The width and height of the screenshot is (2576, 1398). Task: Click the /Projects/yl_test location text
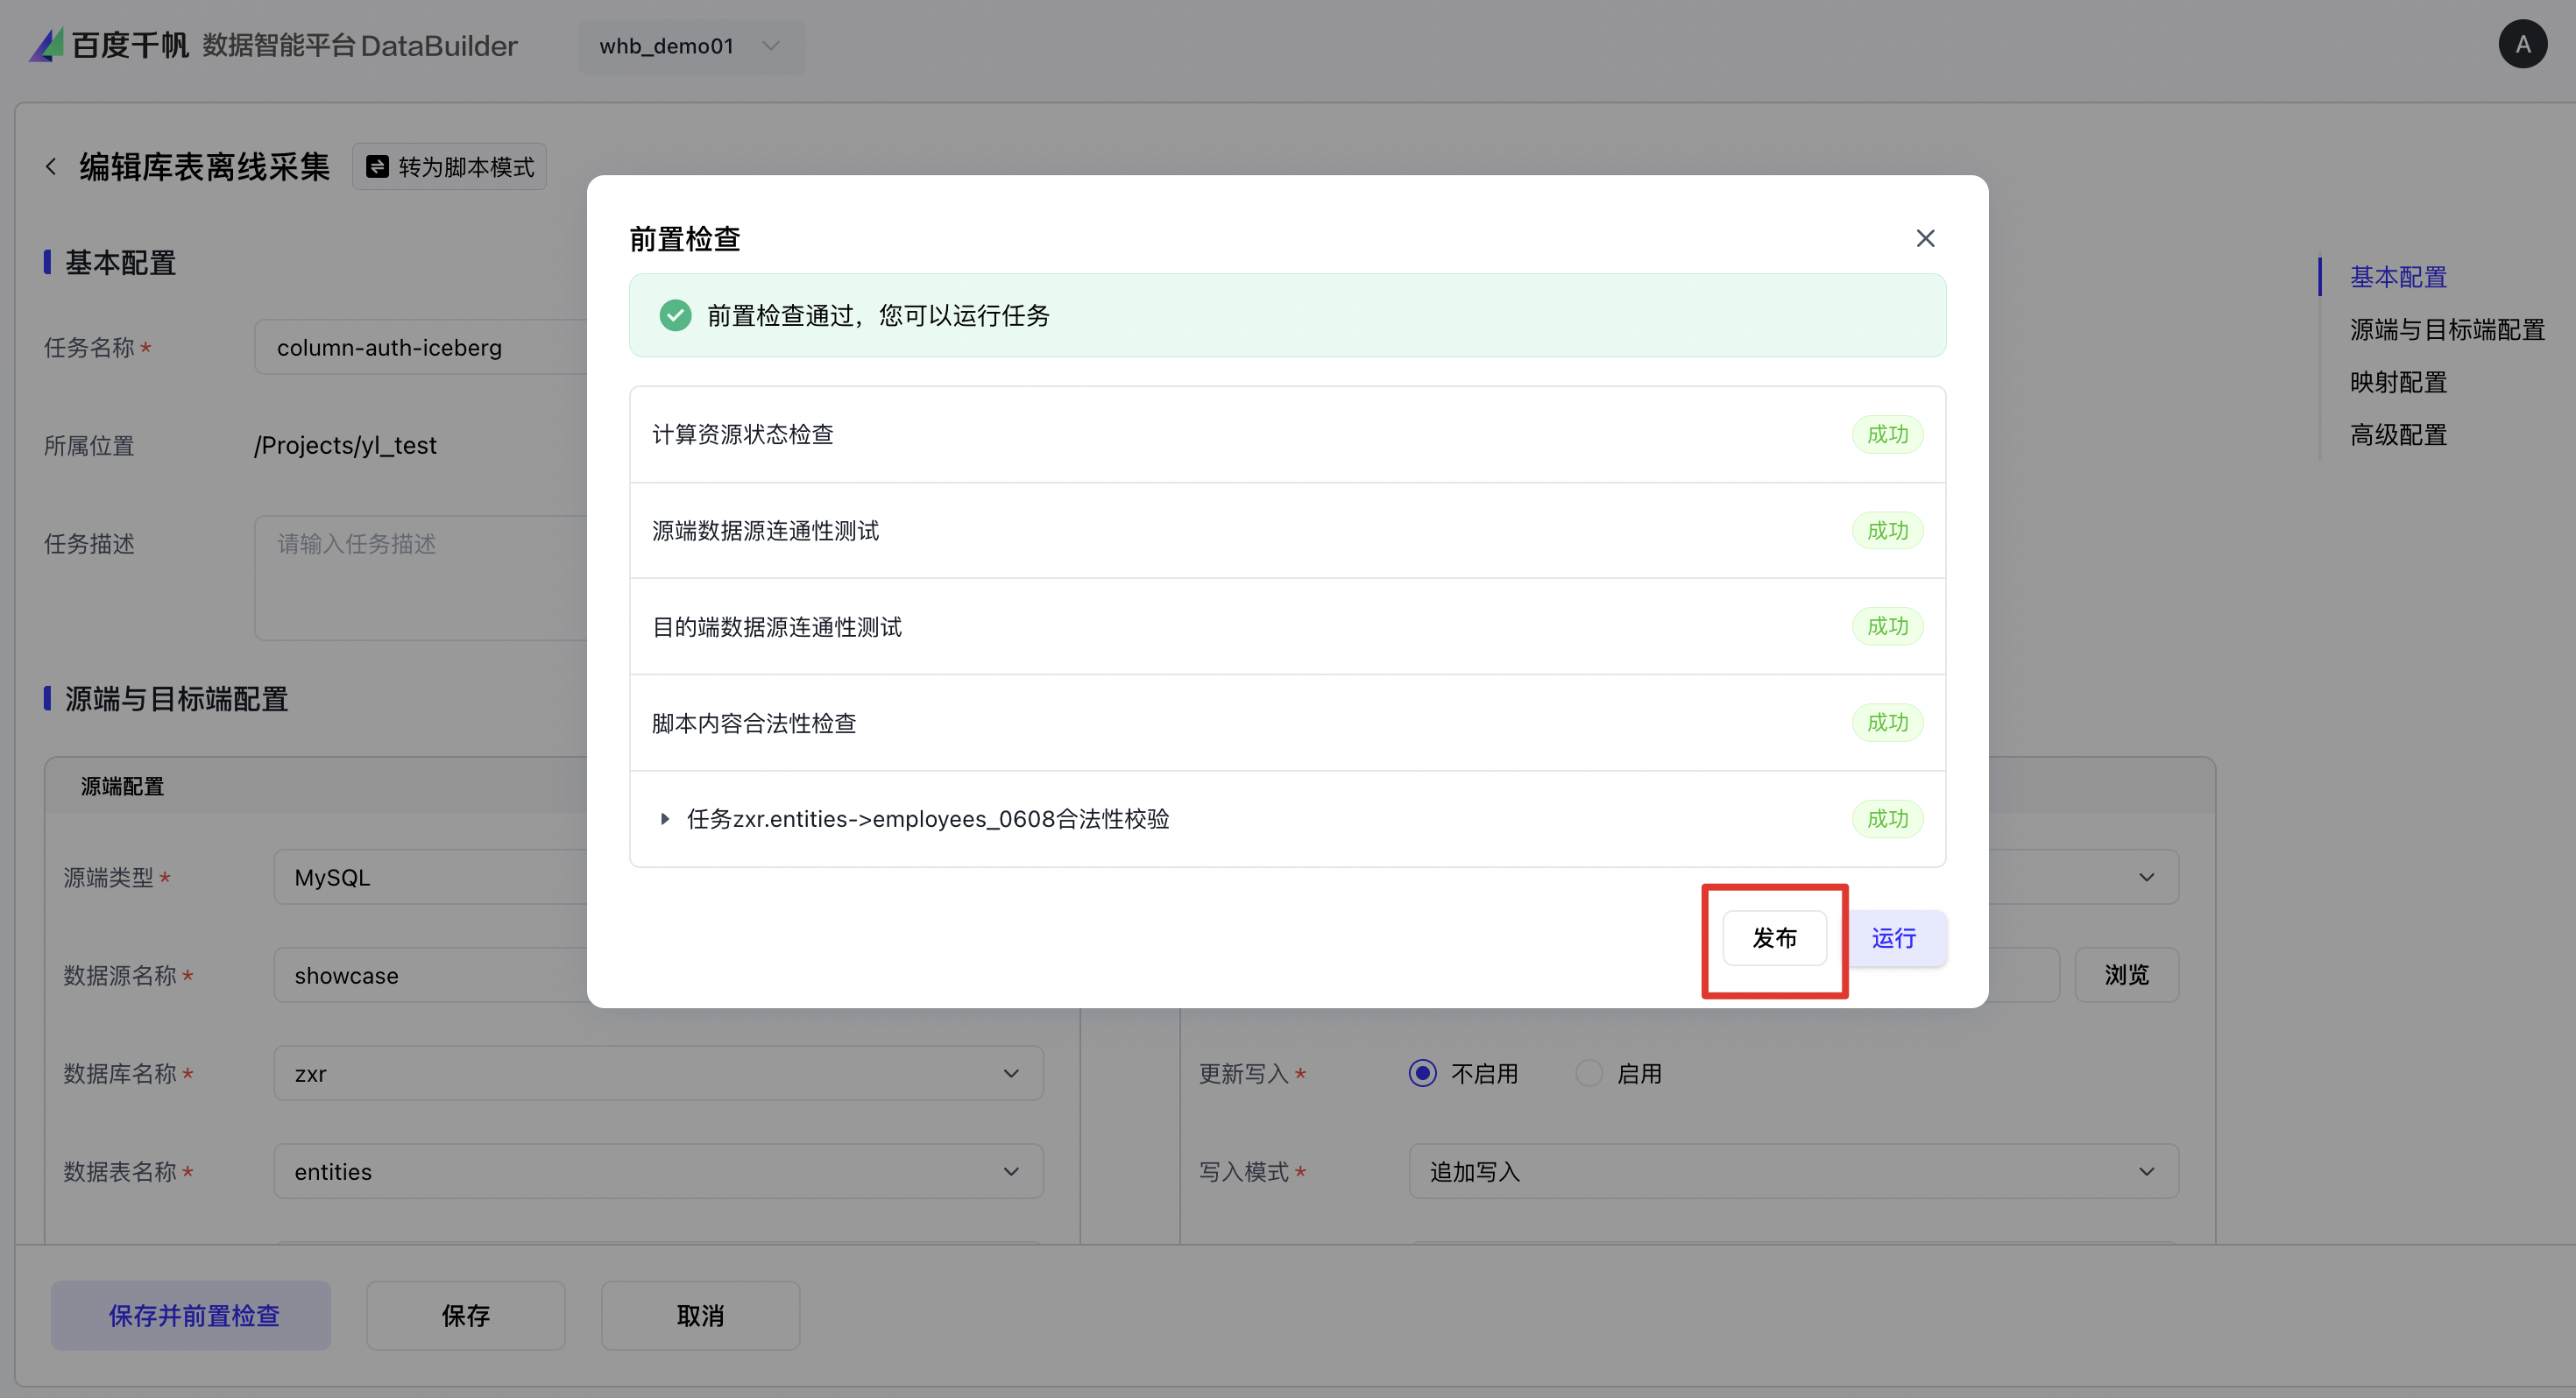point(345,445)
